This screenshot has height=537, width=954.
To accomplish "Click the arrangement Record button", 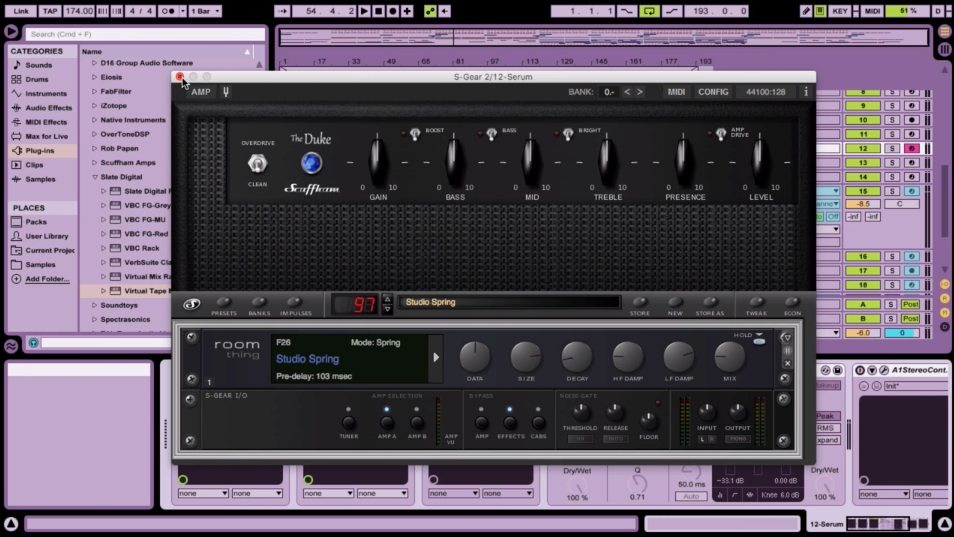I will tap(393, 11).
